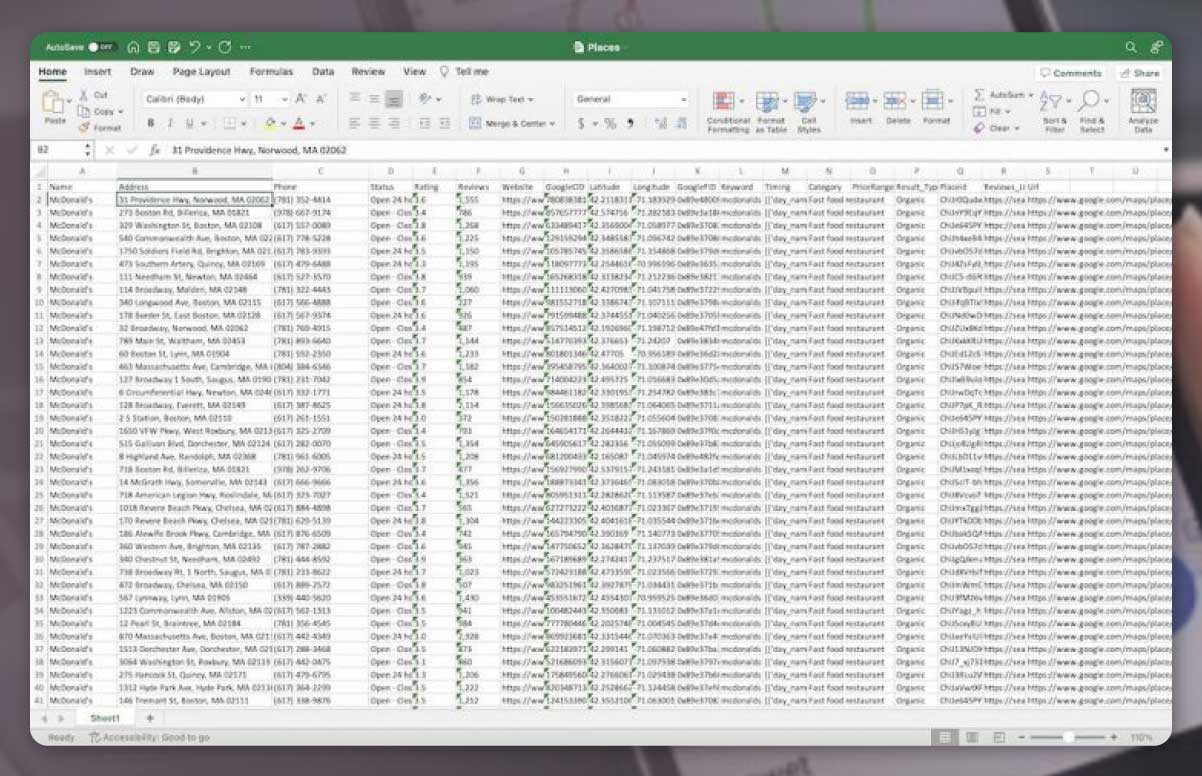This screenshot has width=1202, height=776.
Task: Click the Orientation text angle icon
Action: coord(425,99)
